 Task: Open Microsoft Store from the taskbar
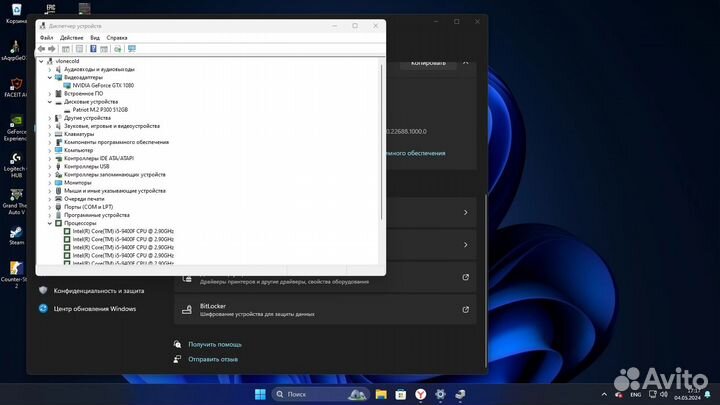[x=400, y=394]
